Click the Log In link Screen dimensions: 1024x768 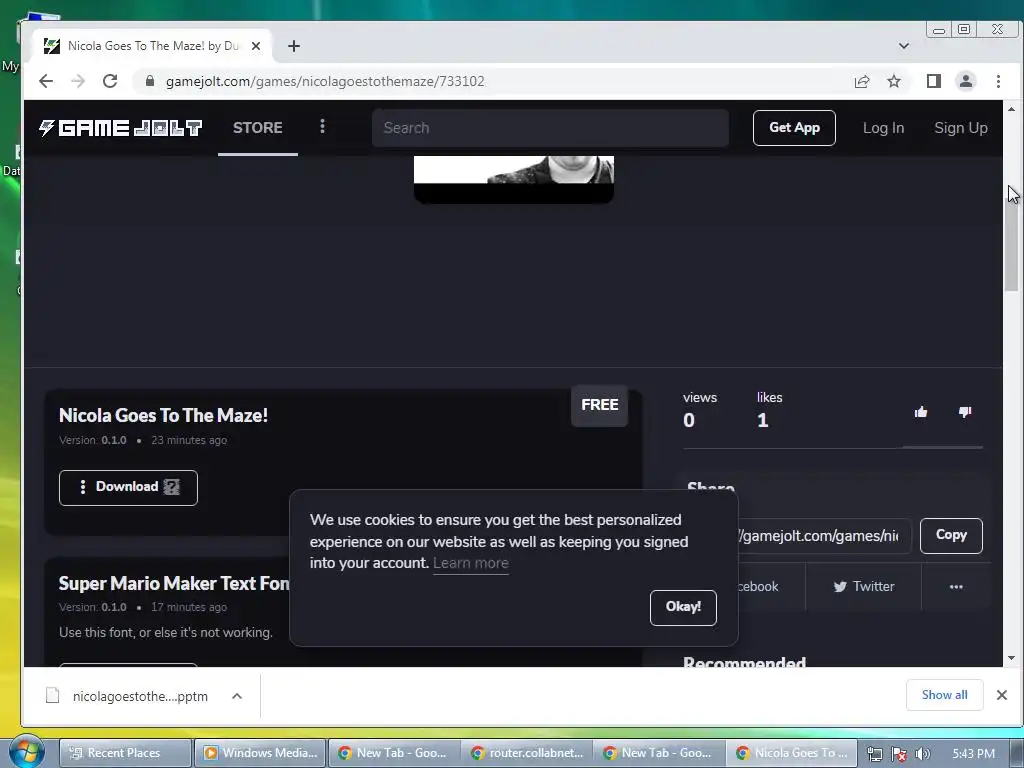tap(883, 128)
